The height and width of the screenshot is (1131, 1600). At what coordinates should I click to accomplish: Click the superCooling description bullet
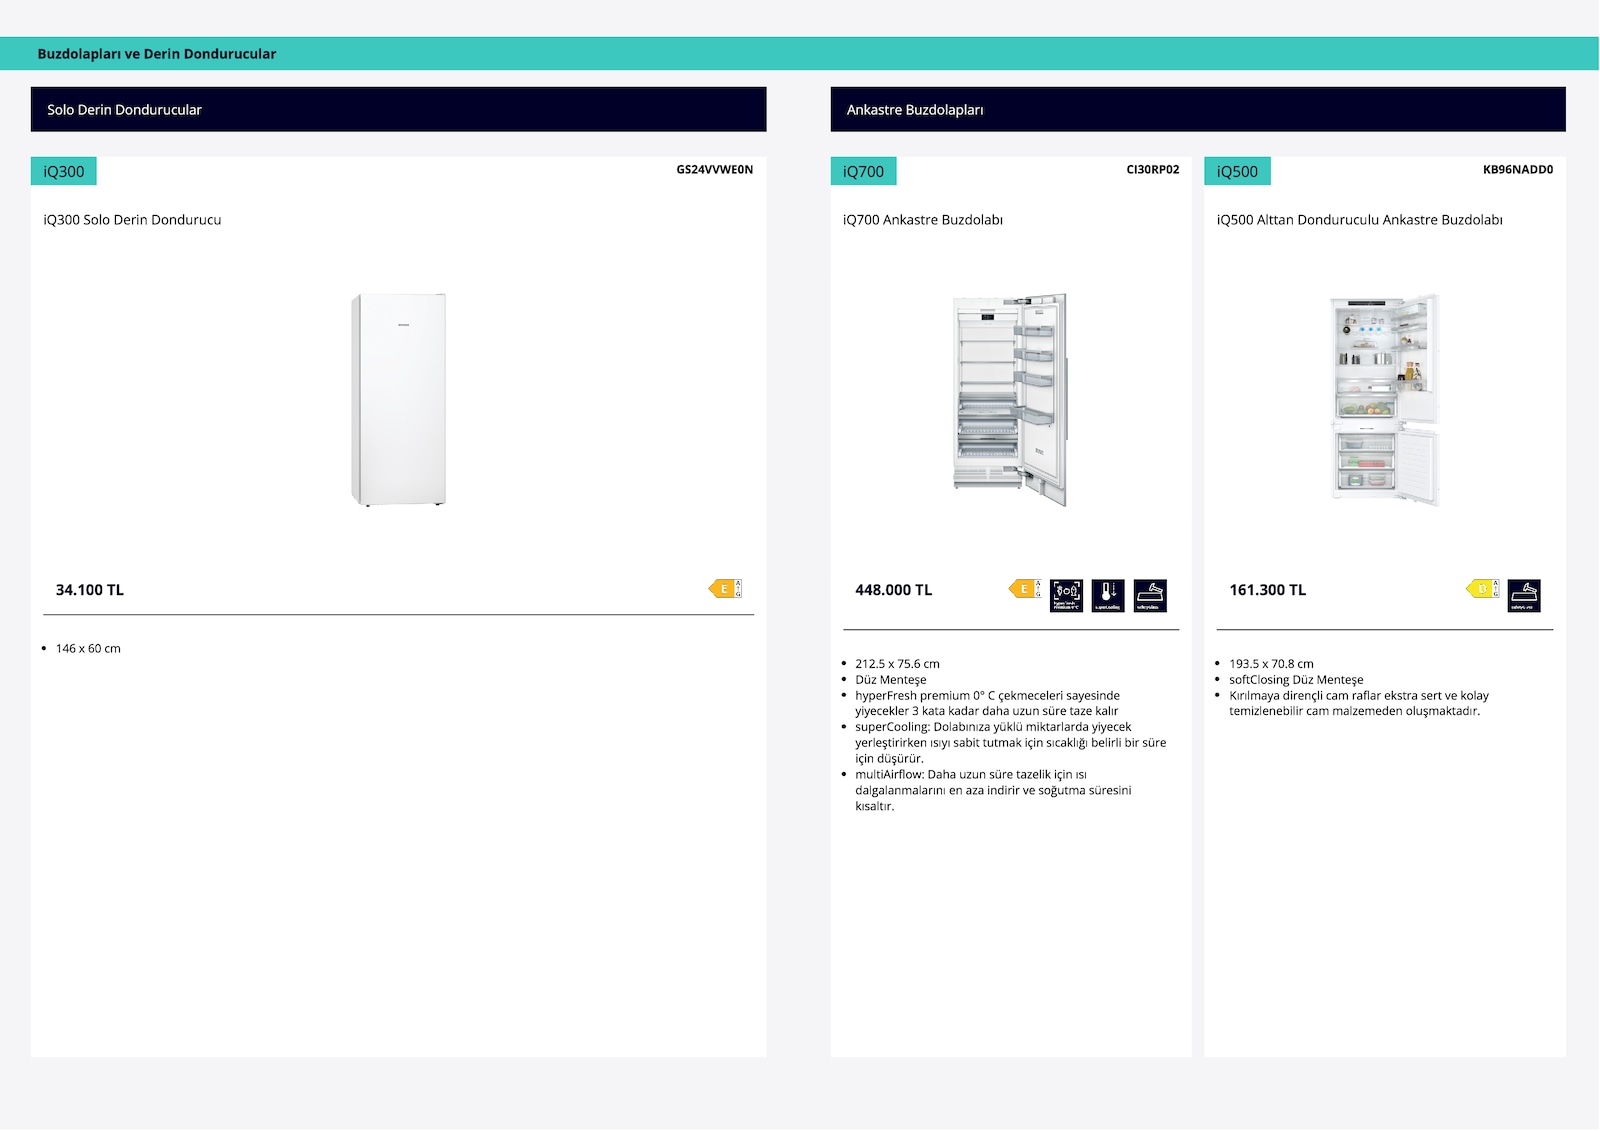1010,743
